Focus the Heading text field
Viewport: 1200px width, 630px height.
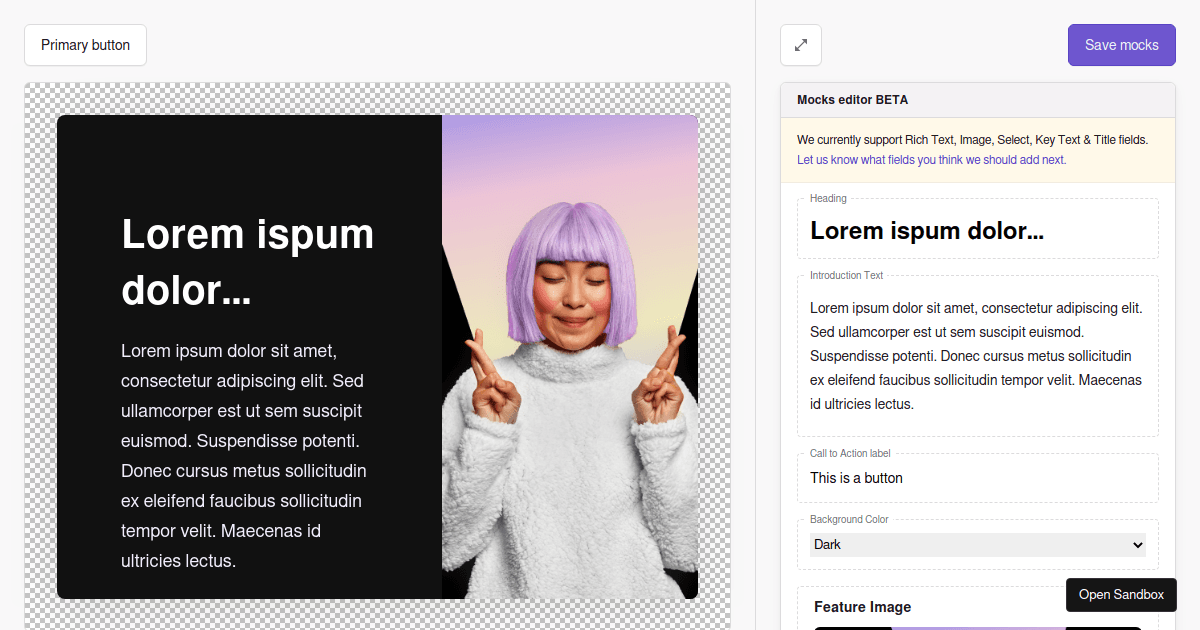(977, 231)
